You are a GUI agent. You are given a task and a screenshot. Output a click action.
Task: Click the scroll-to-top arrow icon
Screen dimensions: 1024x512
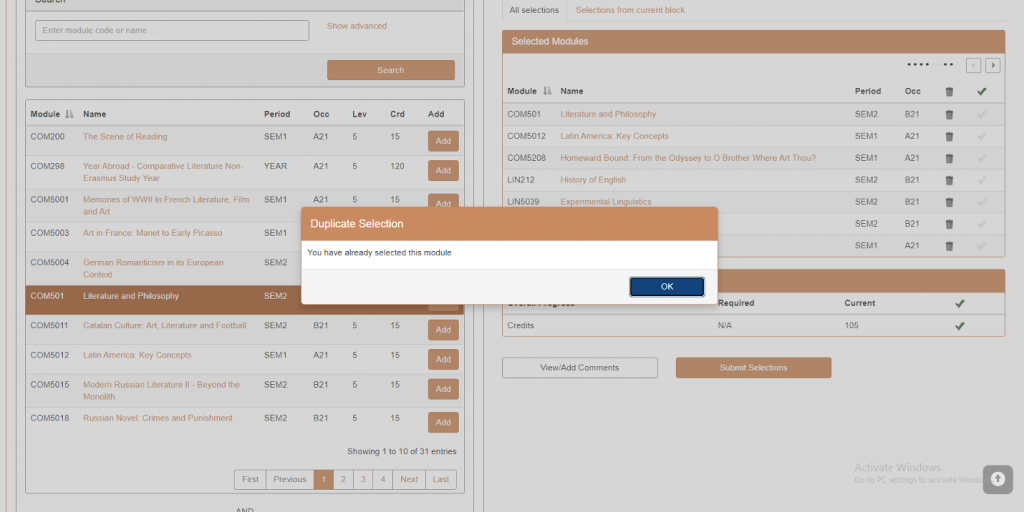[x=997, y=479]
